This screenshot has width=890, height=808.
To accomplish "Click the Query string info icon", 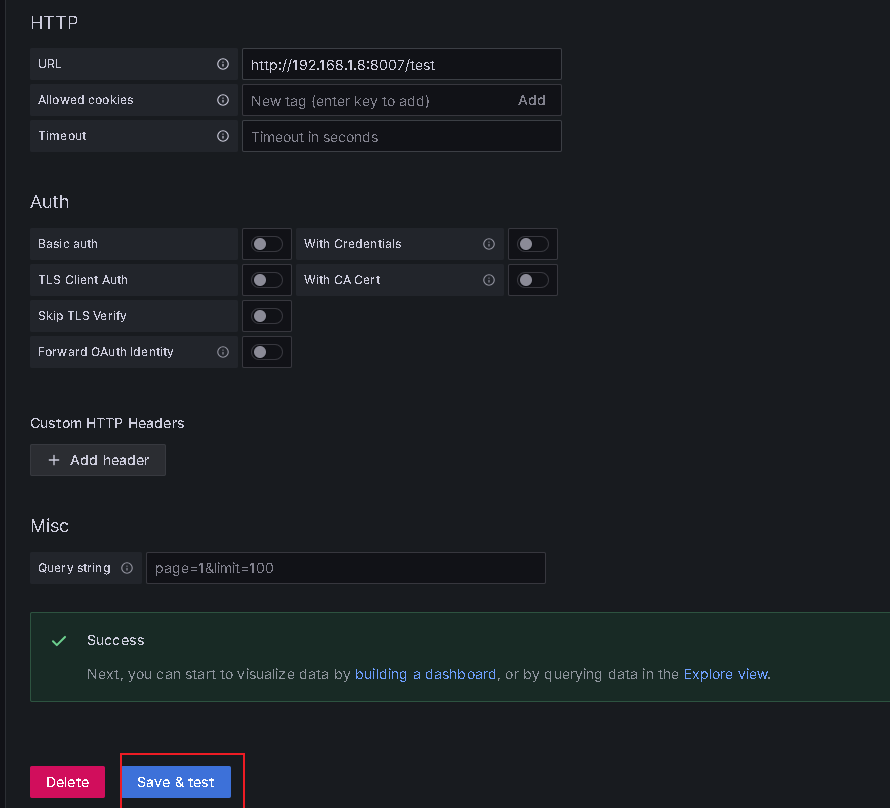I will (x=126, y=568).
